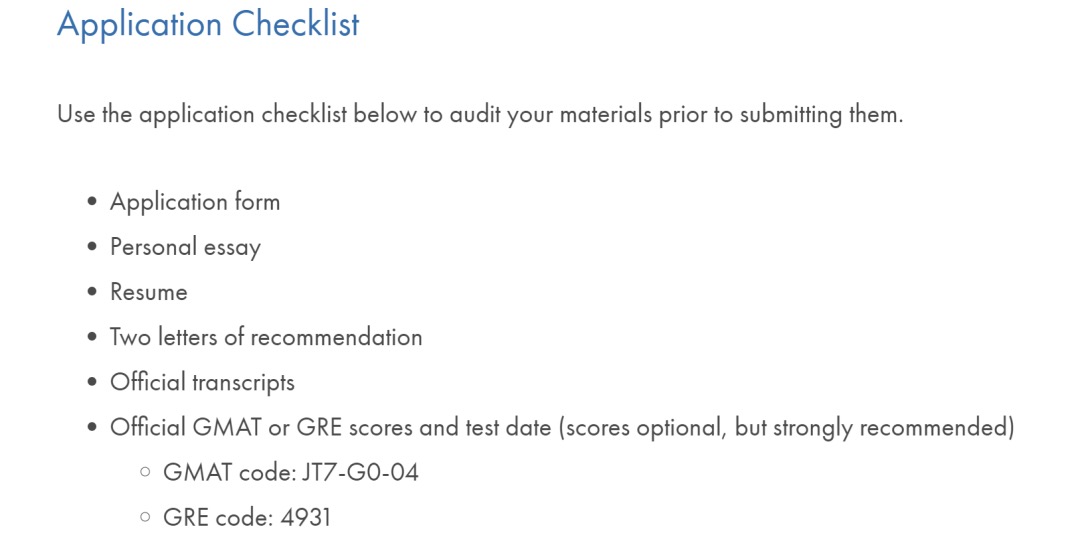The image size is (1080, 545).
Task: Click the bullet beside Official transcripts
Action: click(x=92, y=382)
